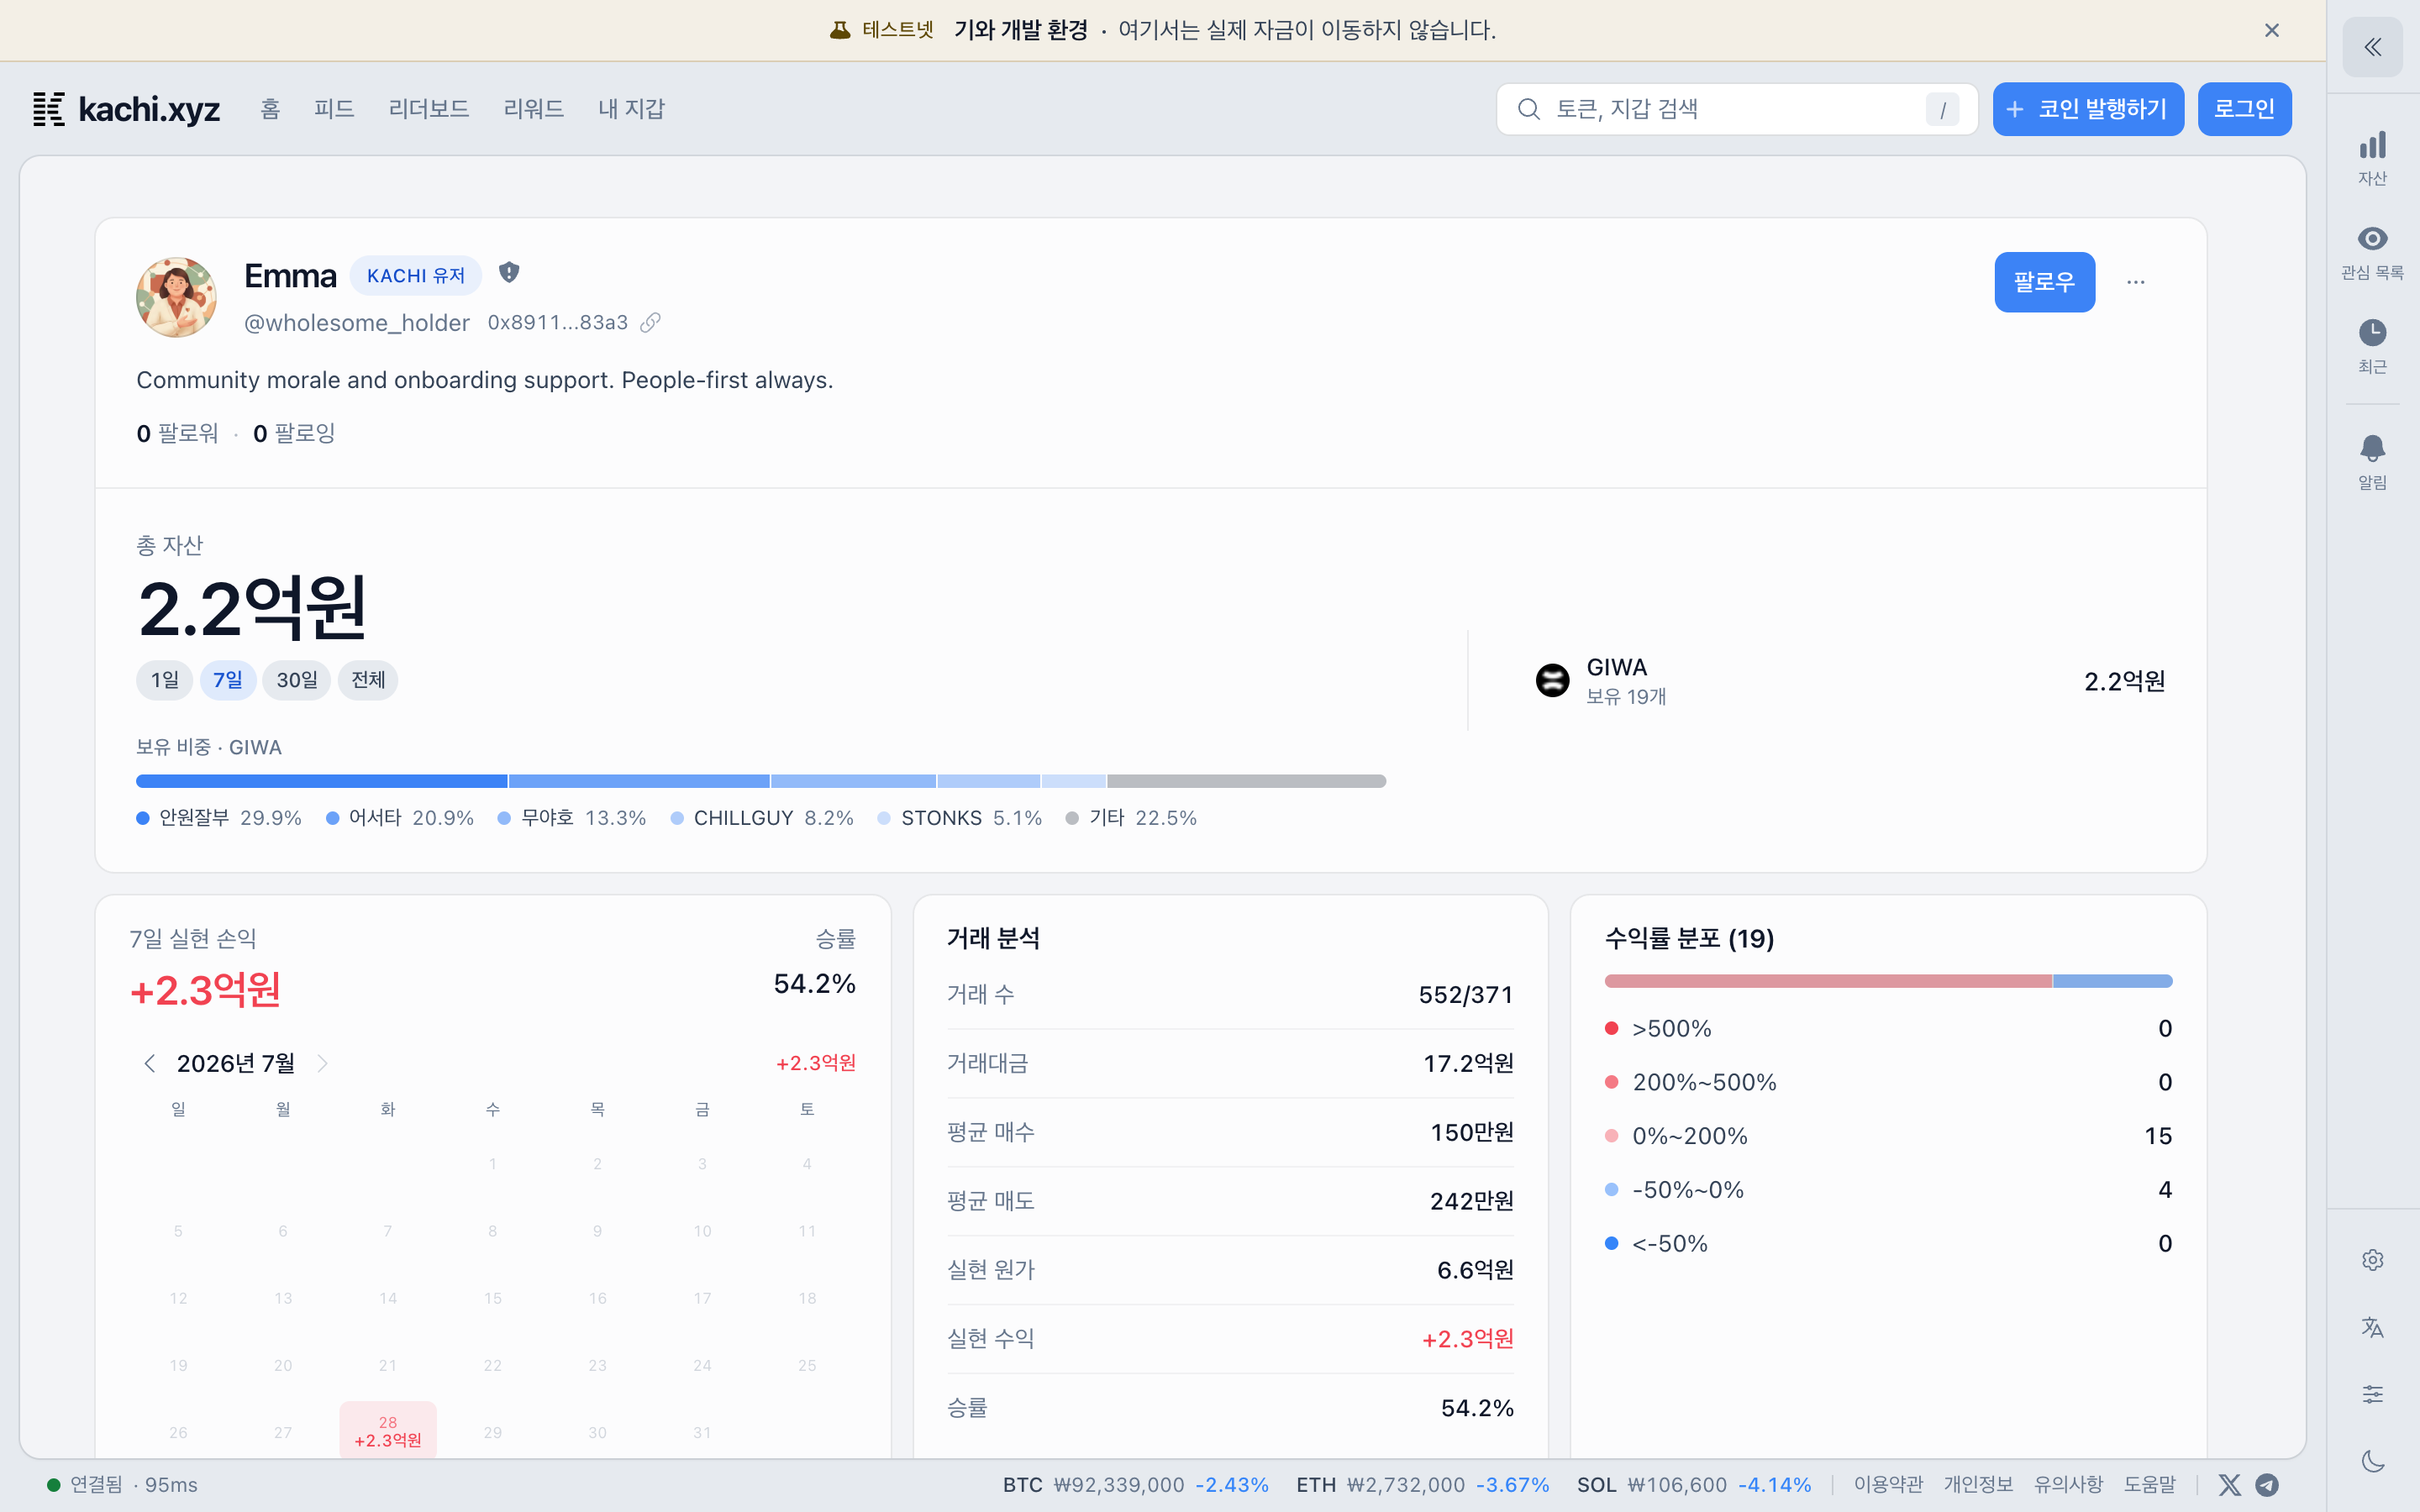Click the 안원잘부 29.9% legend entry
The width and height of the screenshot is (2420, 1512).
point(219,818)
